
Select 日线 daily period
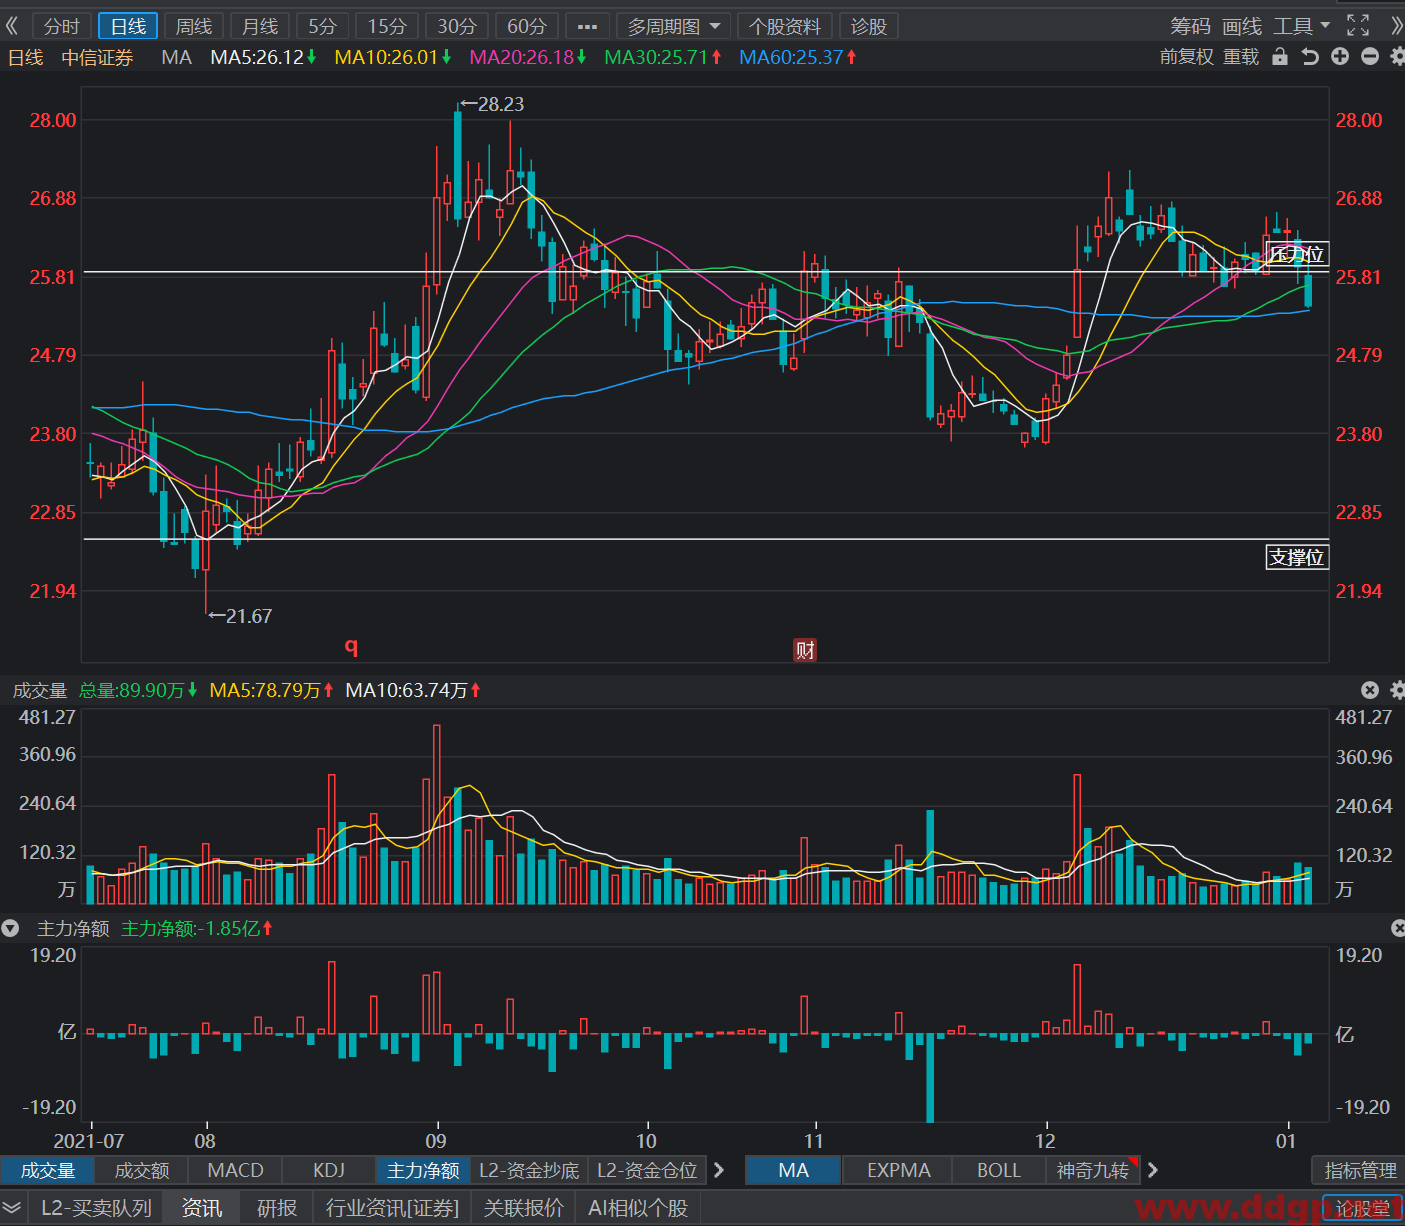[x=128, y=26]
